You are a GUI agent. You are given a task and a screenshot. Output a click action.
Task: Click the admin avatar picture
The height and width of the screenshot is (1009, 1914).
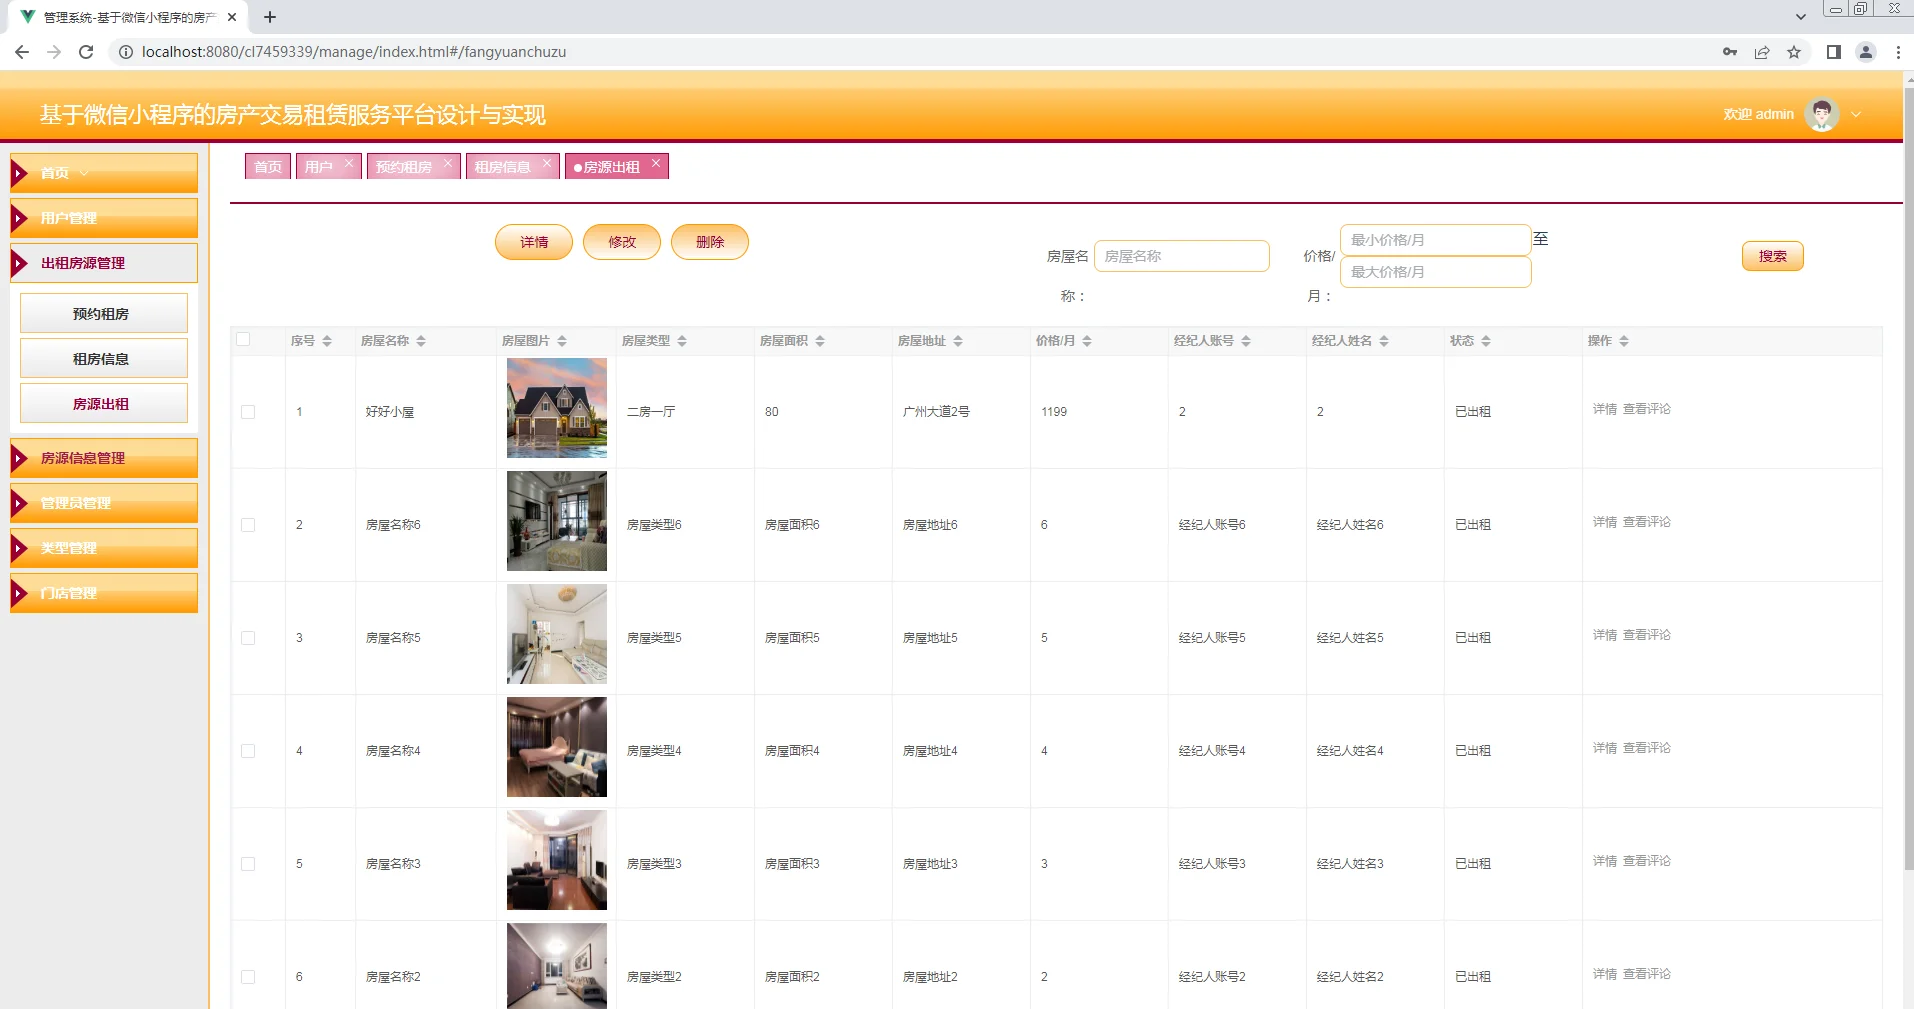[x=1822, y=114]
